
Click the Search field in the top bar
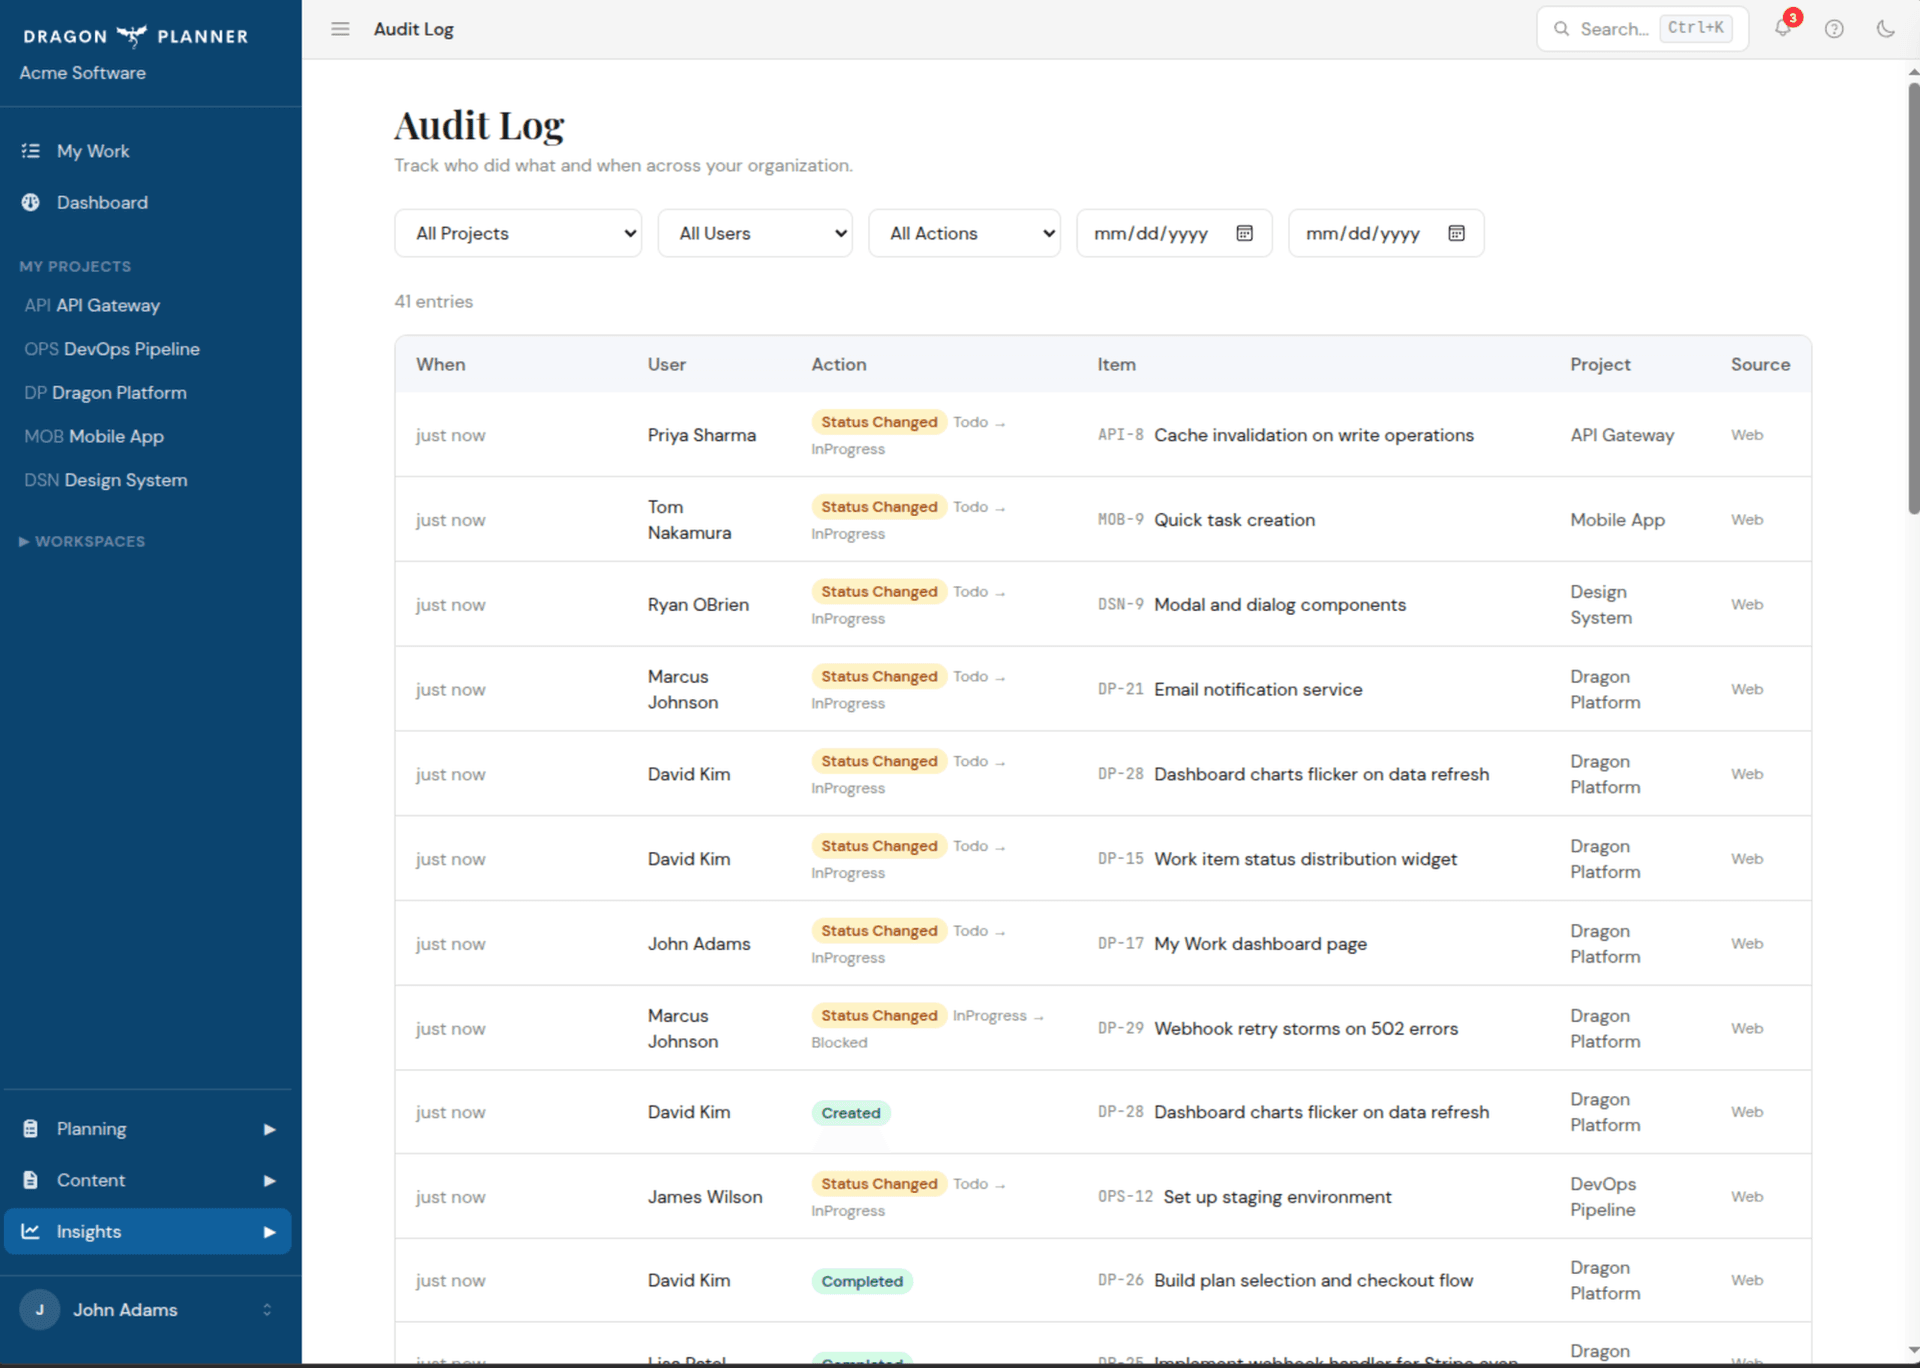1613,29
